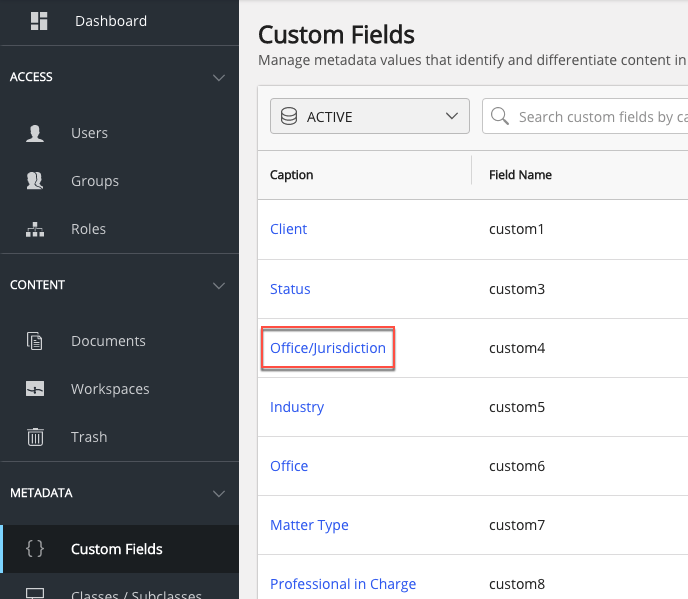Click the Workspaces icon in sidebar

pyautogui.click(x=35, y=389)
